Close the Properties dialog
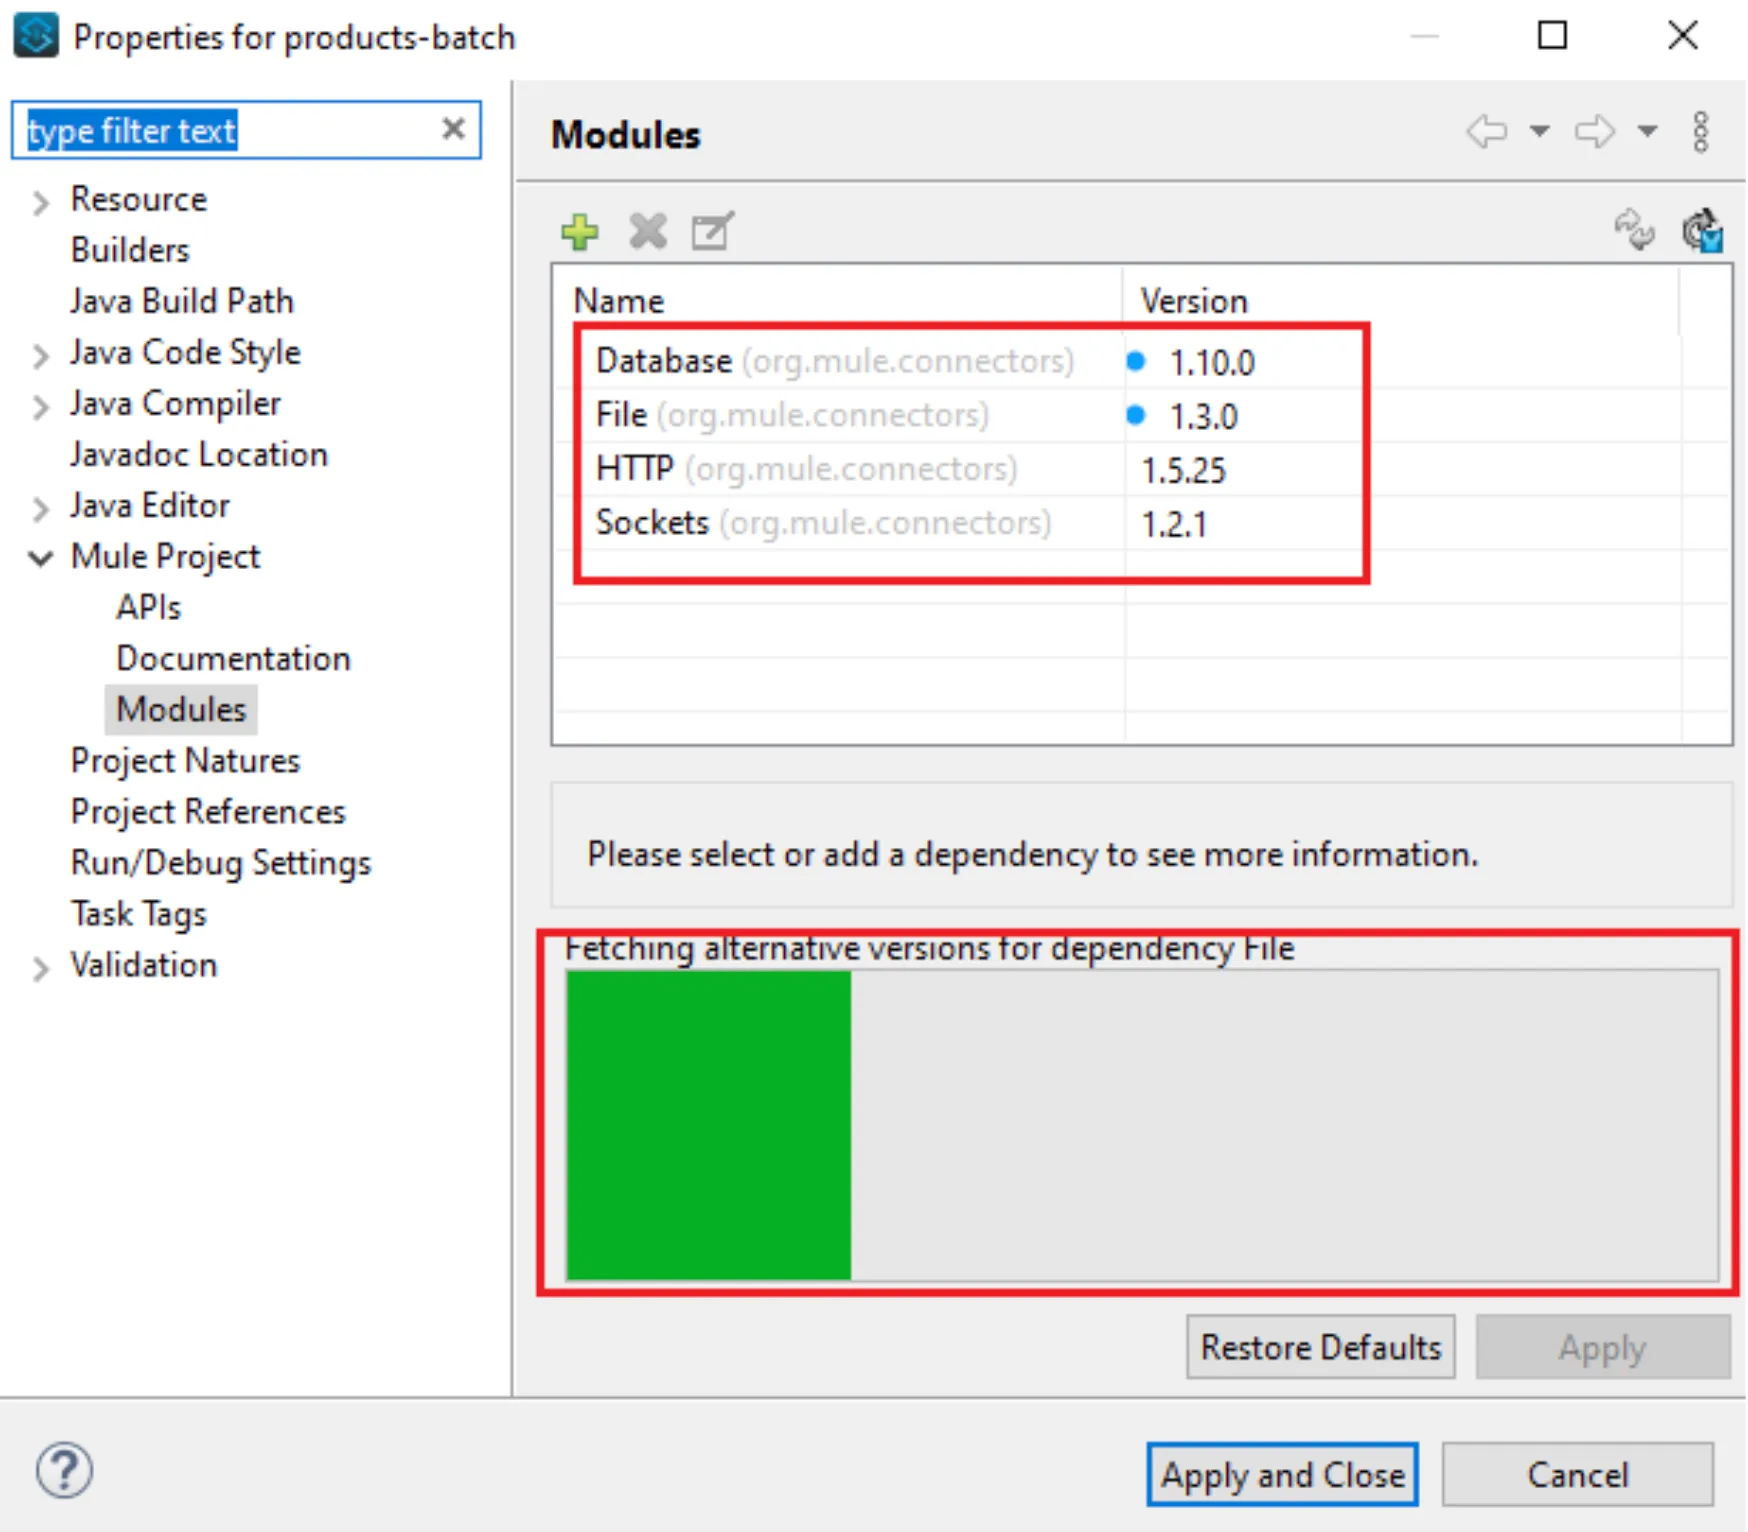1748x1532 pixels. point(1683,36)
